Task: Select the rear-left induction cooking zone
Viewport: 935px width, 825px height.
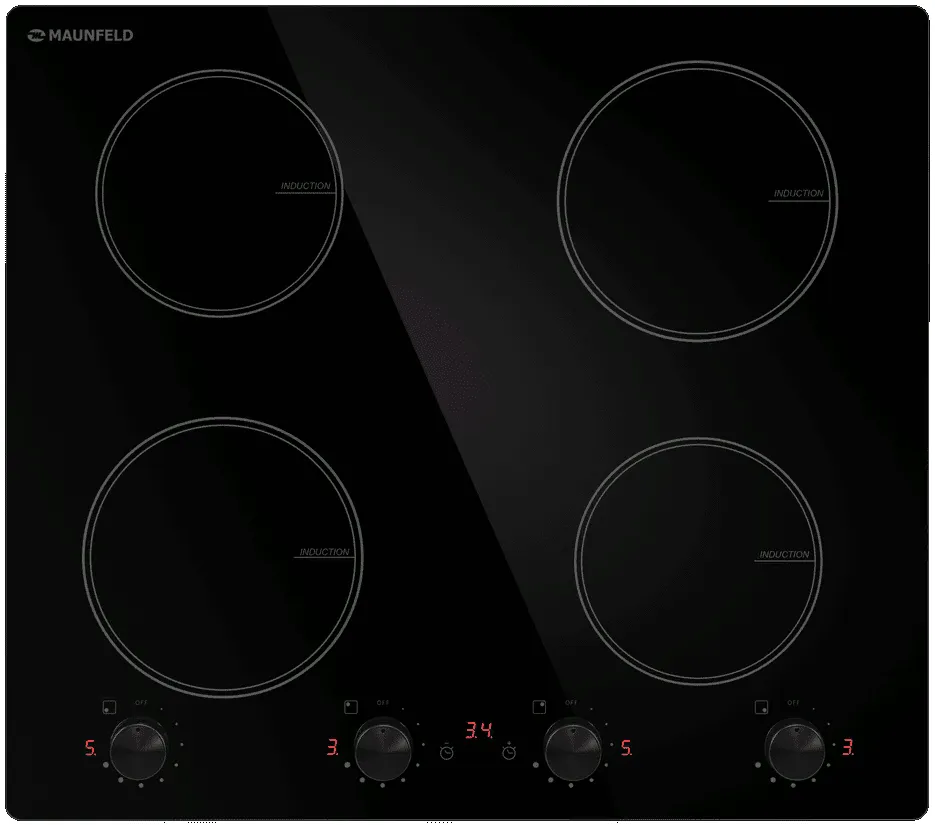Action: click(x=218, y=190)
